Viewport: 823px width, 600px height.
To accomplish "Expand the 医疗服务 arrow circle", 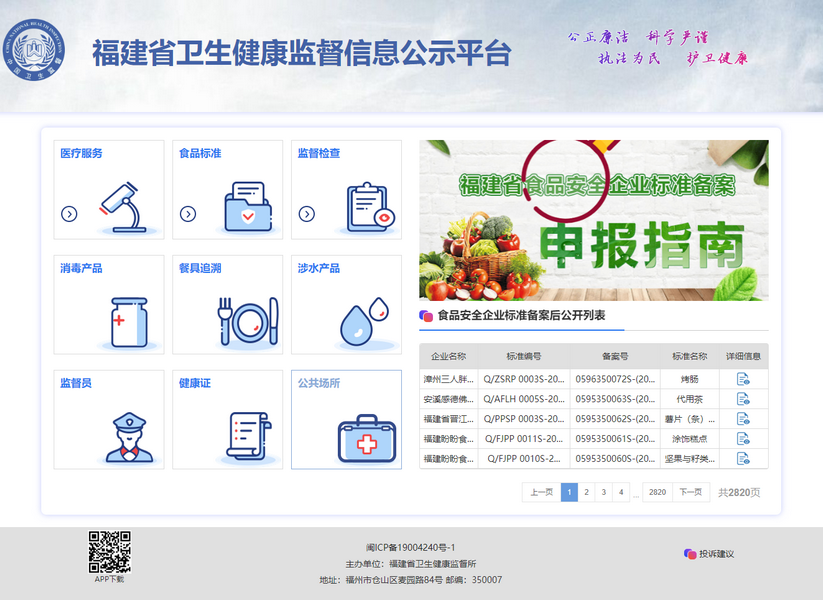I will tap(69, 213).
